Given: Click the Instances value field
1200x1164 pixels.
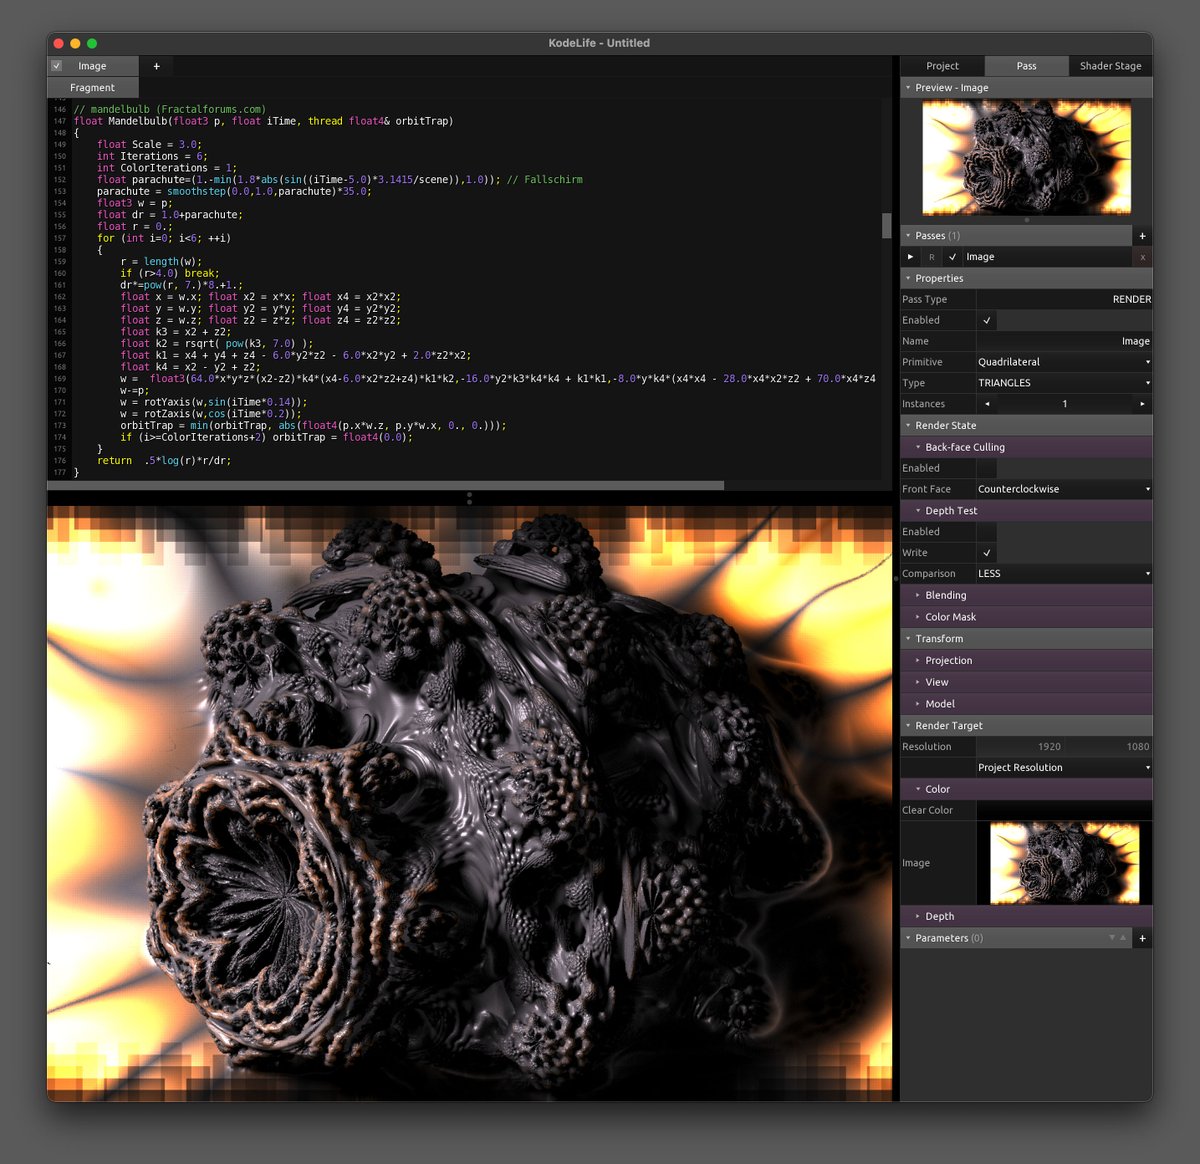Looking at the screenshot, I should pos(1064,404).
